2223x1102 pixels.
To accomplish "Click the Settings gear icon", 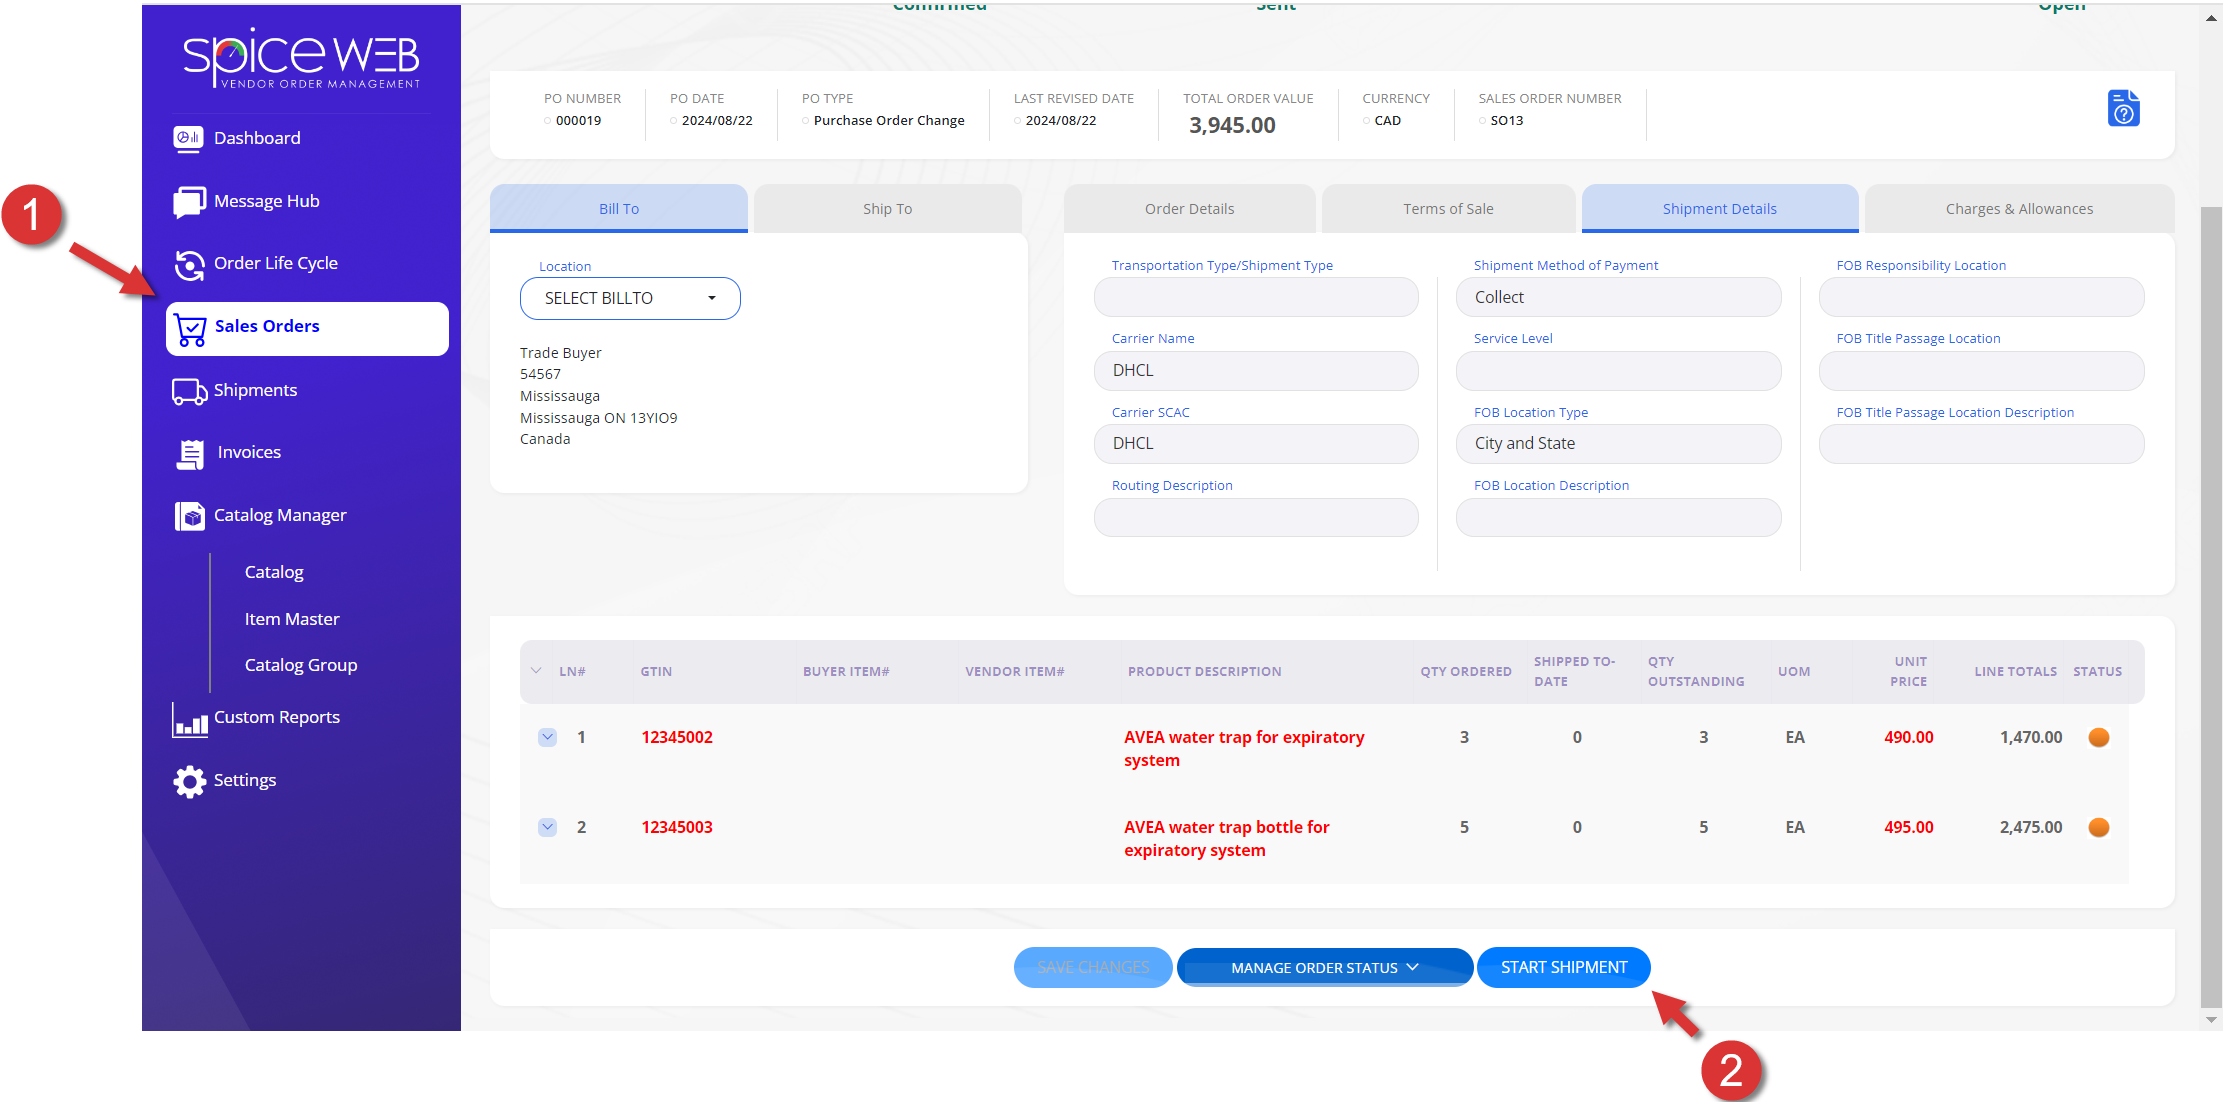I will click(189, 781).
